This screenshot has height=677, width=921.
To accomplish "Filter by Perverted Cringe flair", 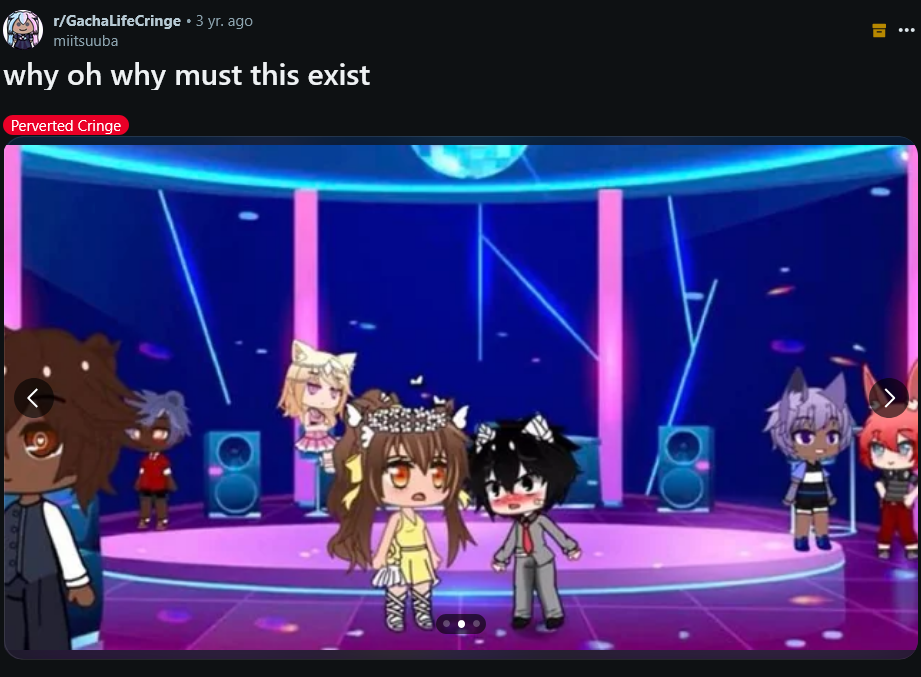I will (x=66, y=126).
